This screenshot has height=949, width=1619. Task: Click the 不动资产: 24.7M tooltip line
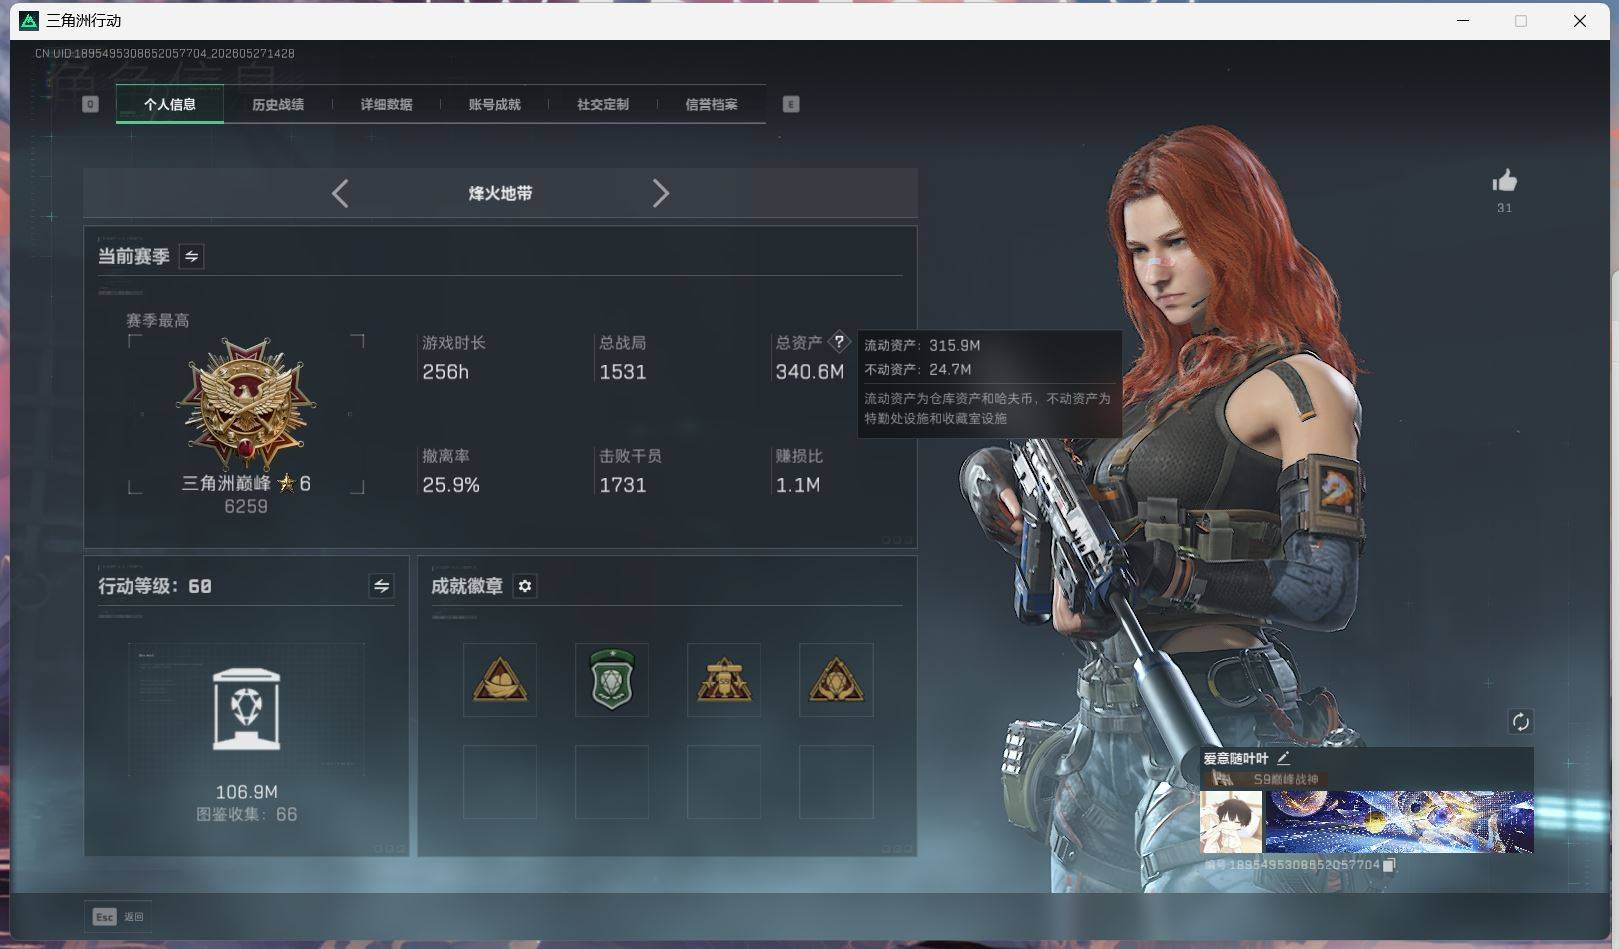[918, 369]
